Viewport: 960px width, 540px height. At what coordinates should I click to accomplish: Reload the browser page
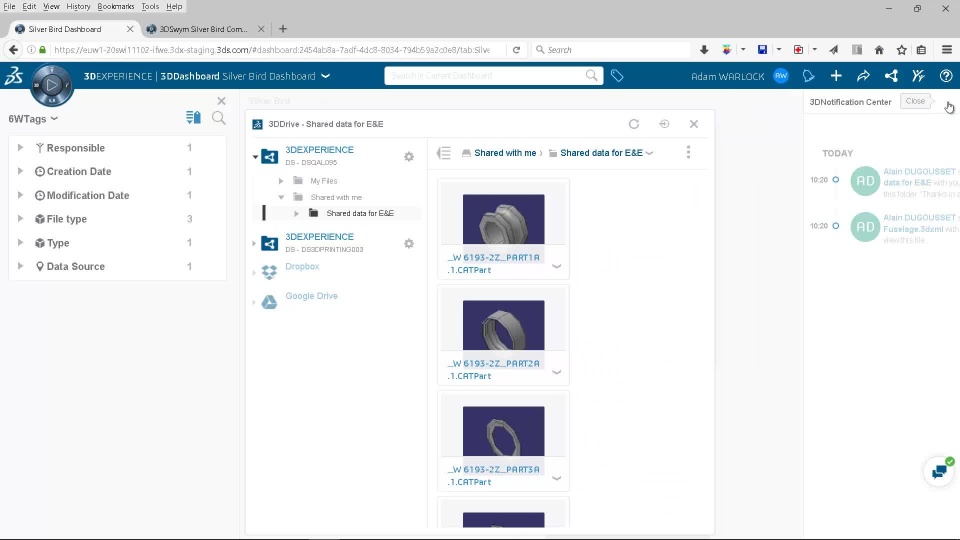tap(516, 50)
